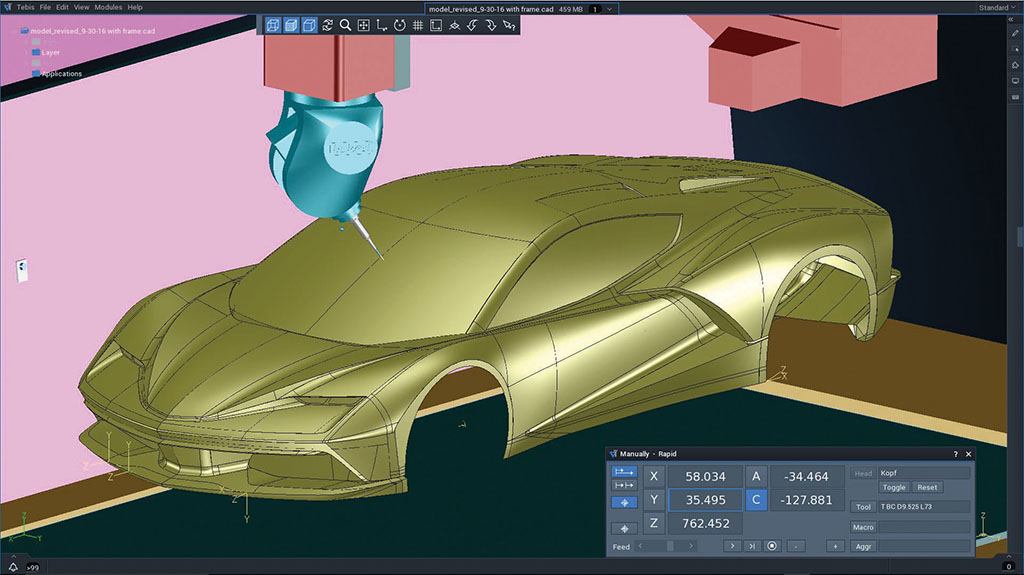The image size is (1024, 575).
Task: Activate the cursor question-mark help tool
Action: (509, 25)
